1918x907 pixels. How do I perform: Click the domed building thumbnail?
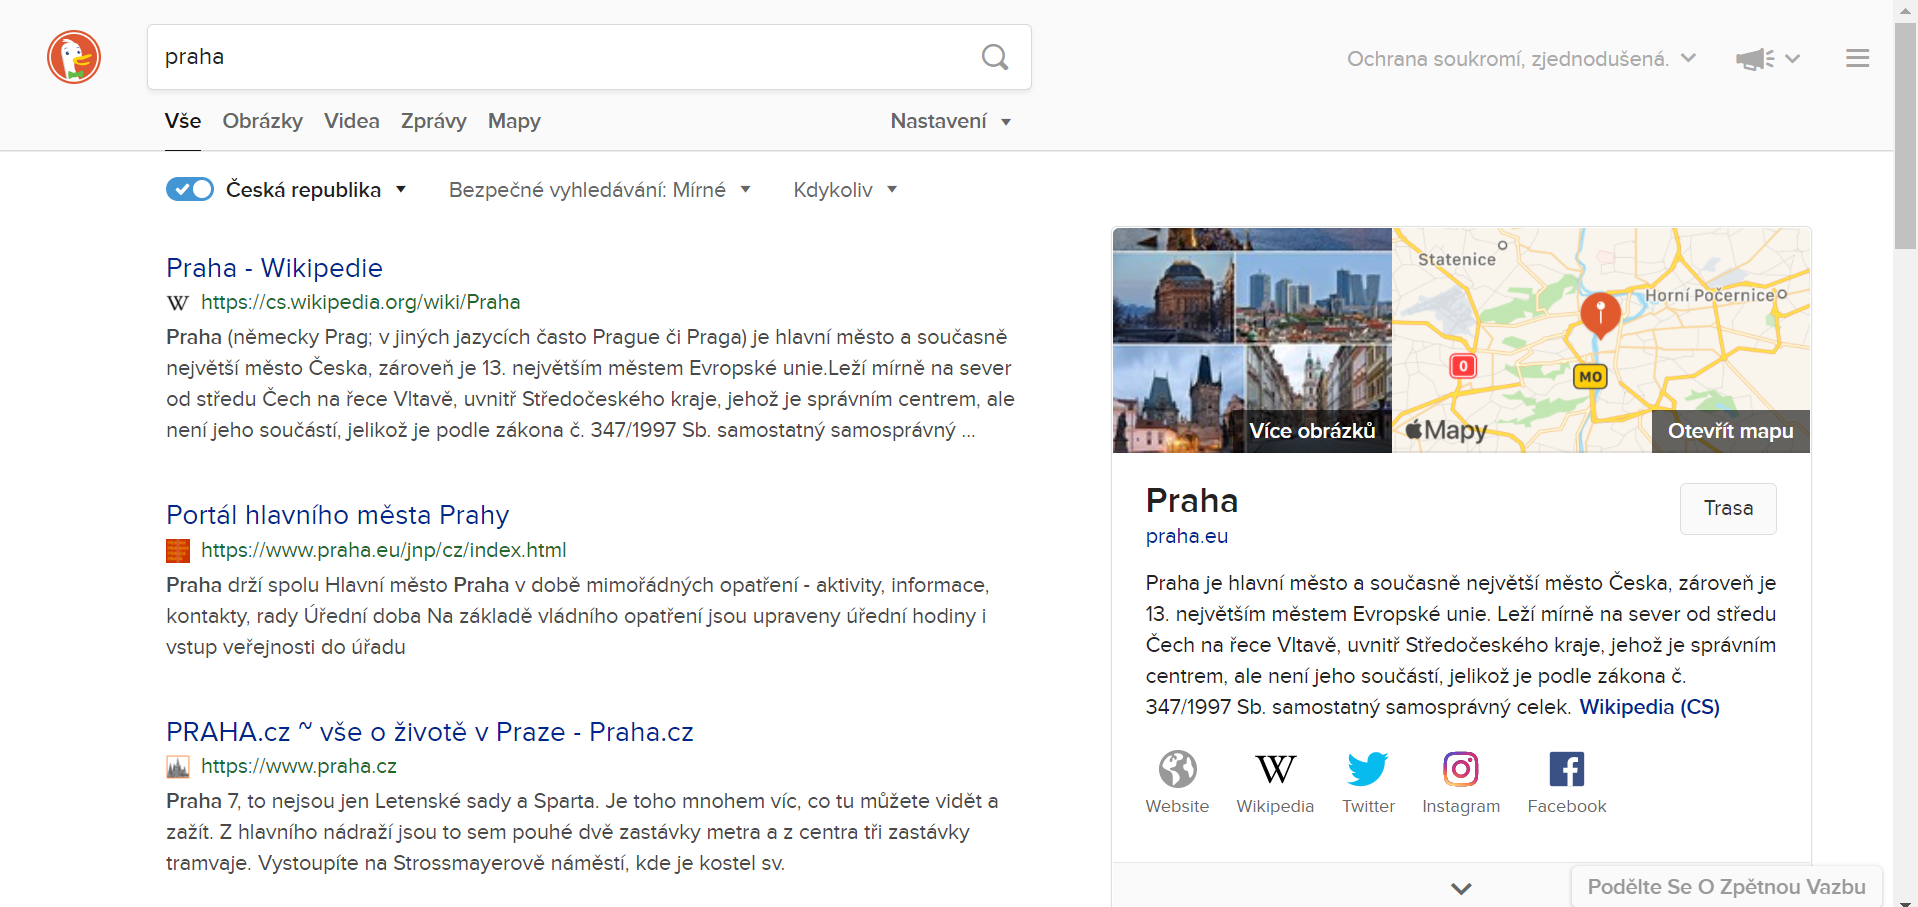[1173, 296]
